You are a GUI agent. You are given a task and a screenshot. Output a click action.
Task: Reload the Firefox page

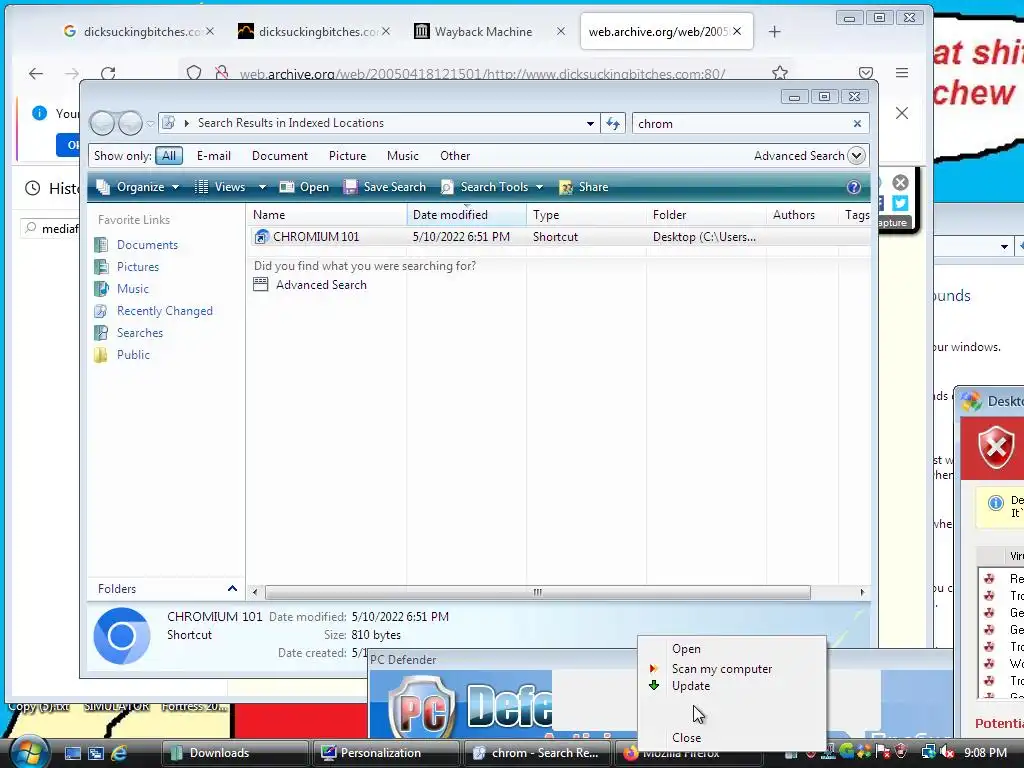[108, 73]
